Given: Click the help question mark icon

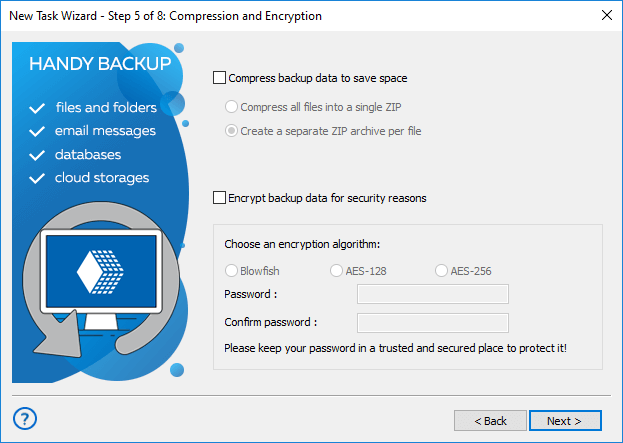Looking at the screenshot, I should [27, 418].
